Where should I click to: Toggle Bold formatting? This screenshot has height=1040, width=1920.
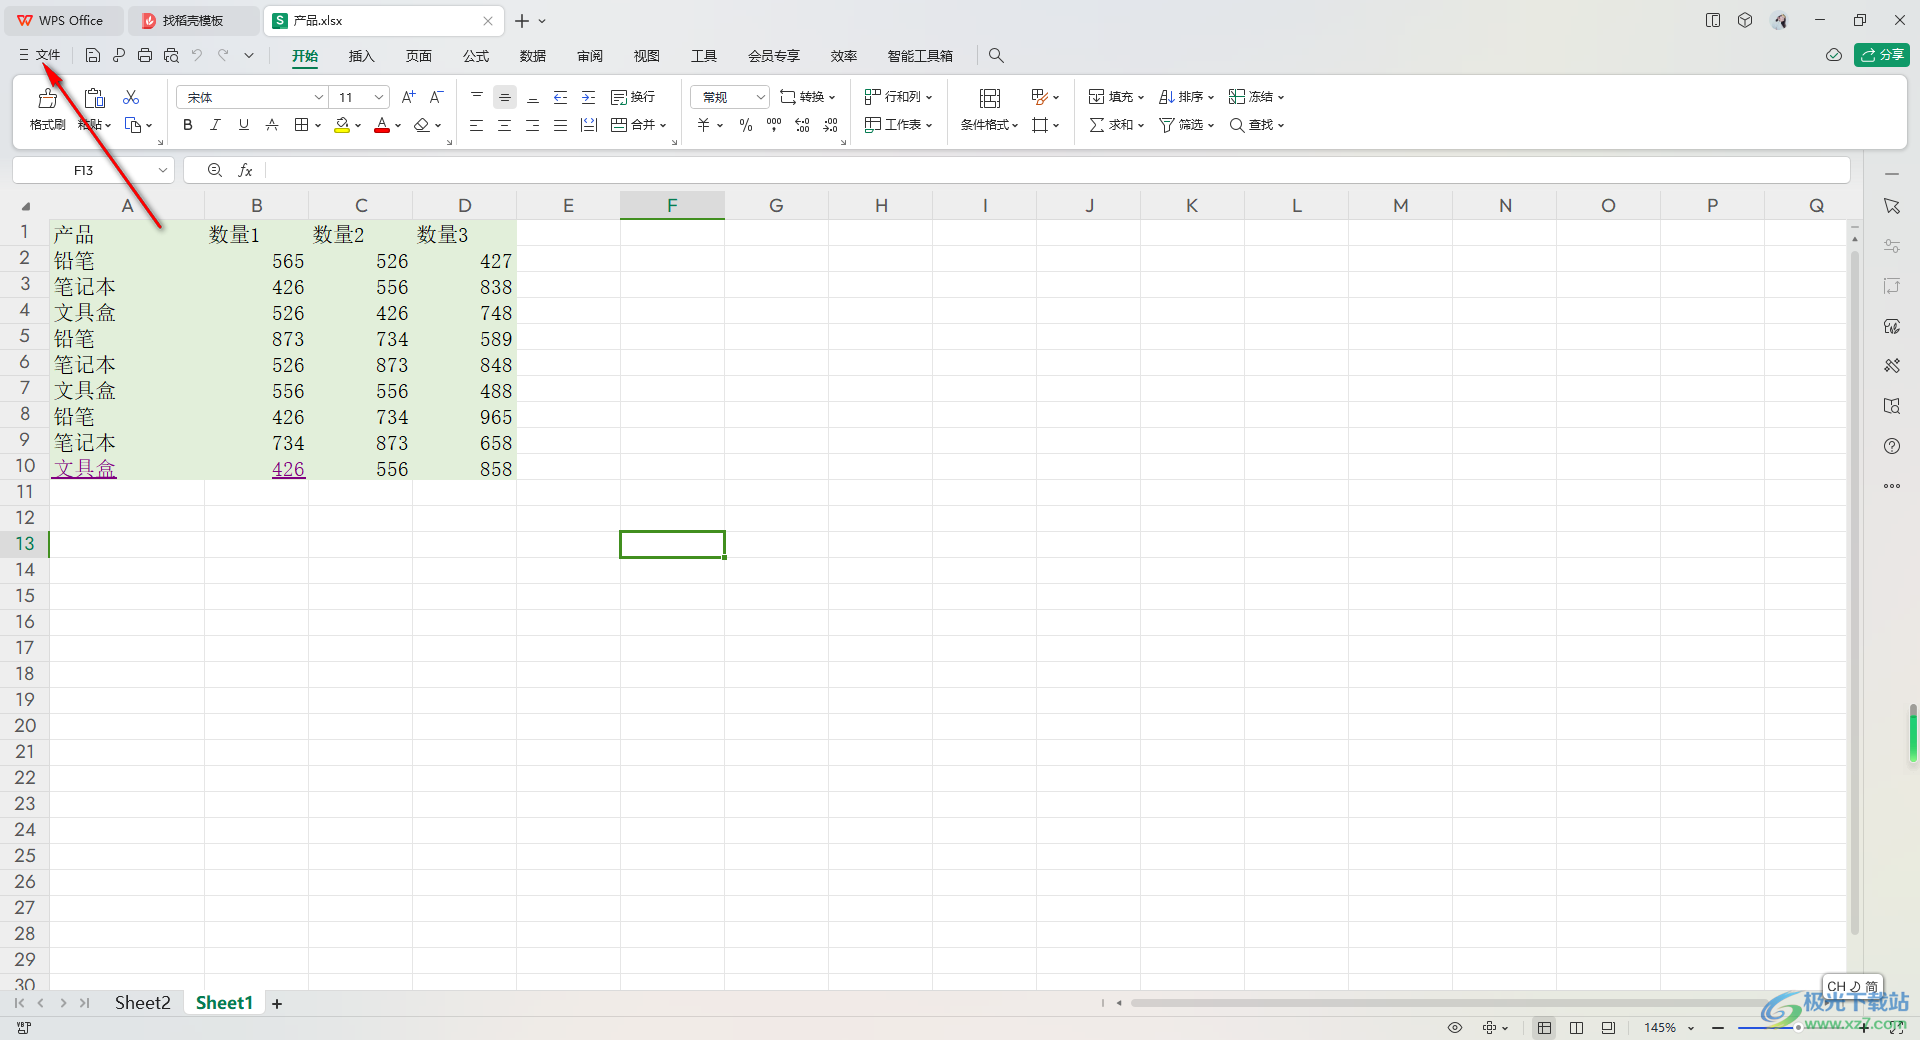(x=188, y=125)
